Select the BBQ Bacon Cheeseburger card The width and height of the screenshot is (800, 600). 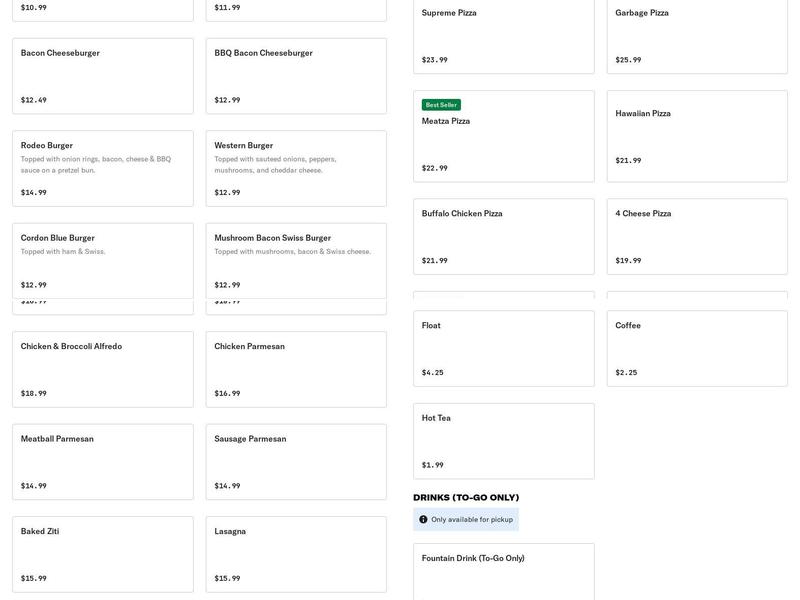[296, 76]
